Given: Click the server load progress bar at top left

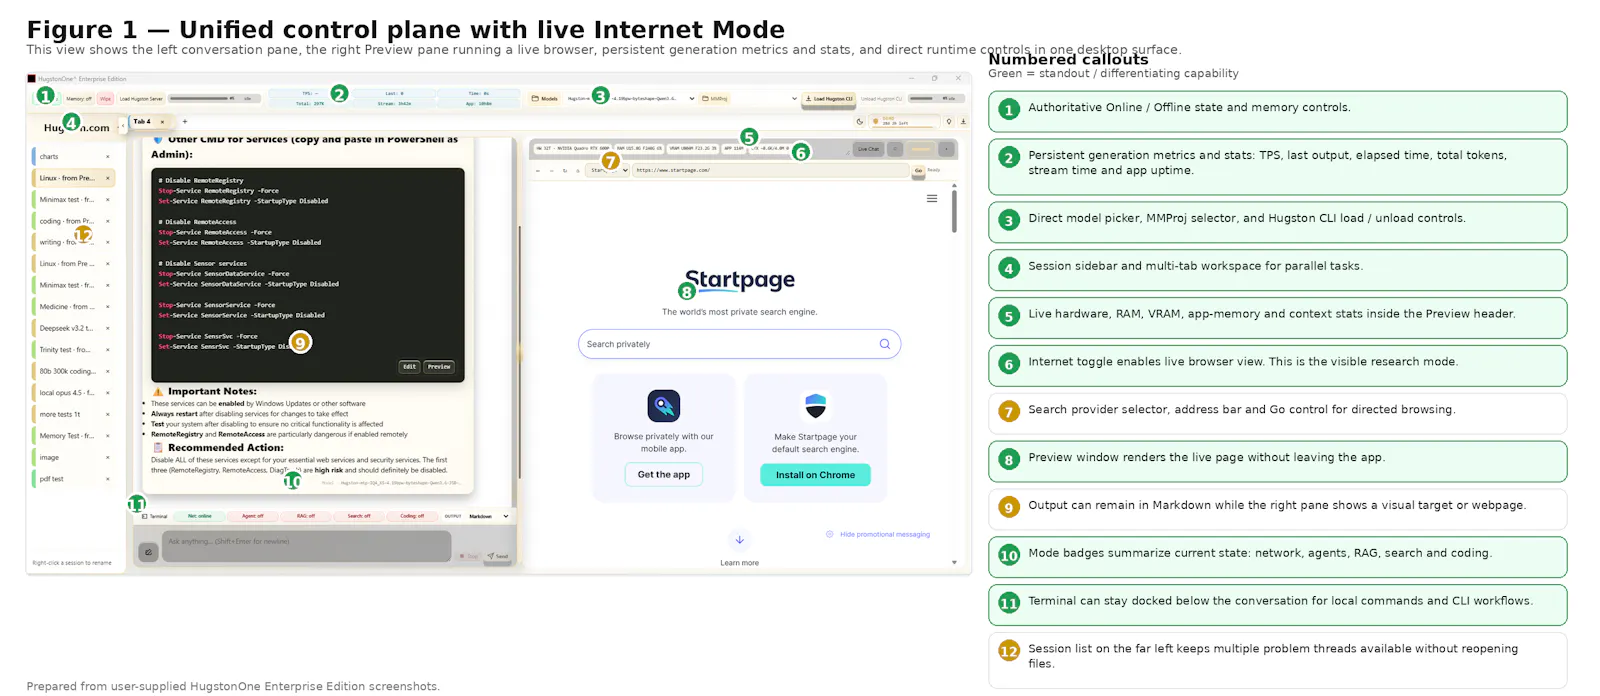Looking at the screenshot, I should (x=214, y=98).
